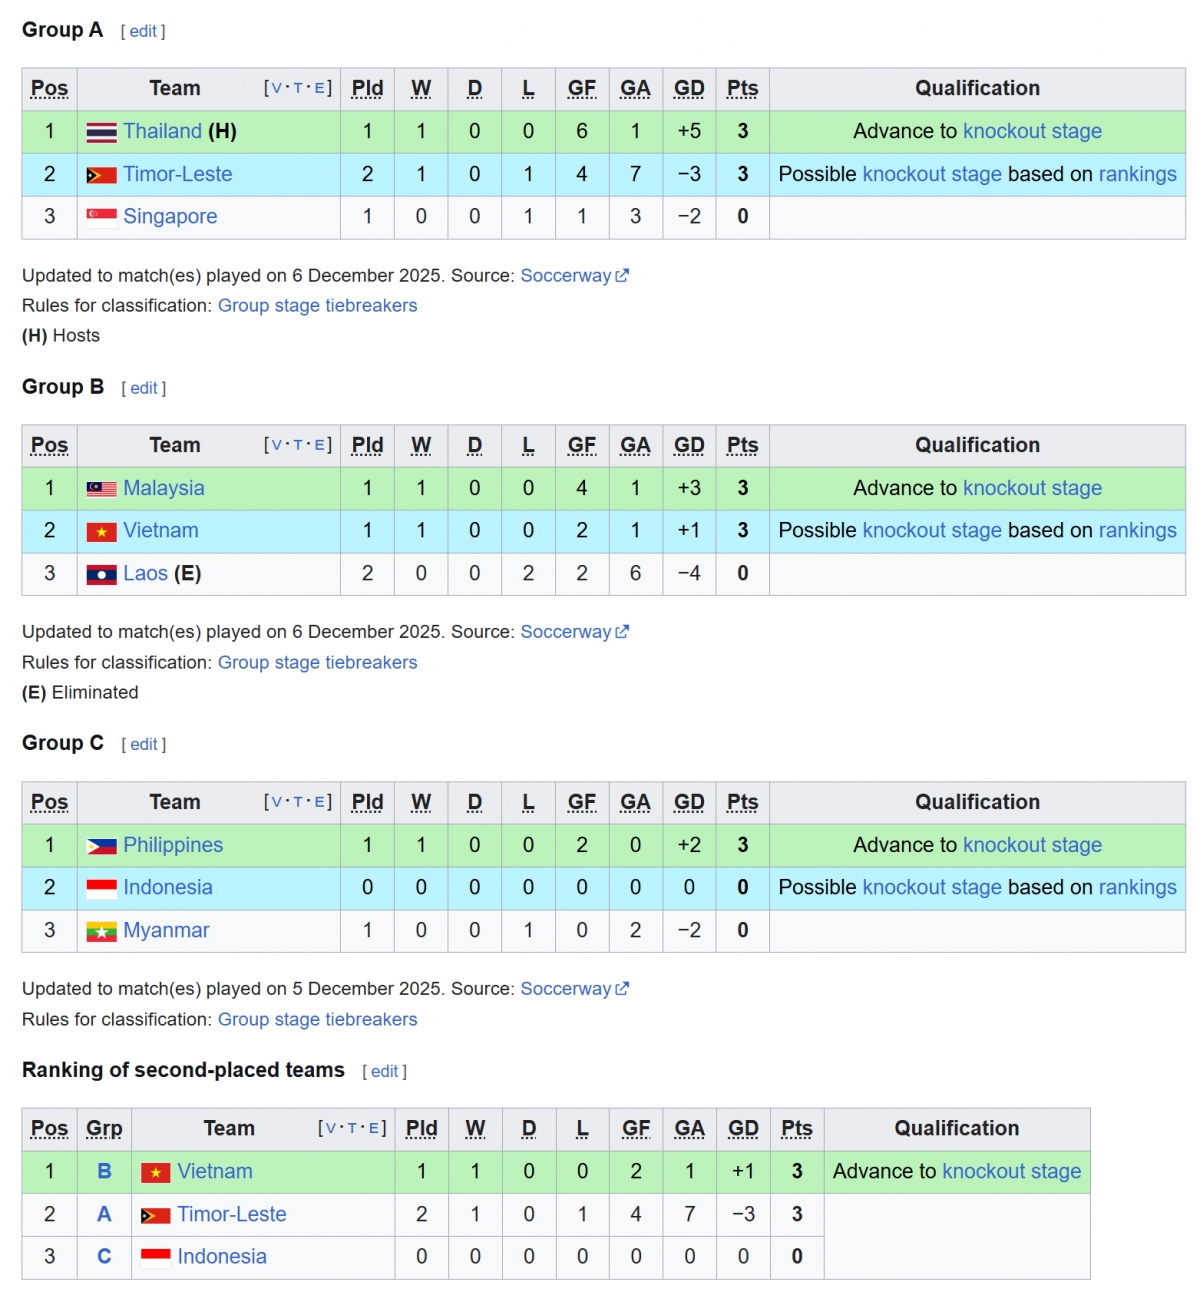Viewport: 1200px width, 1295px height.
Task: Click the Laos flag icon
Action: [101, 574]
